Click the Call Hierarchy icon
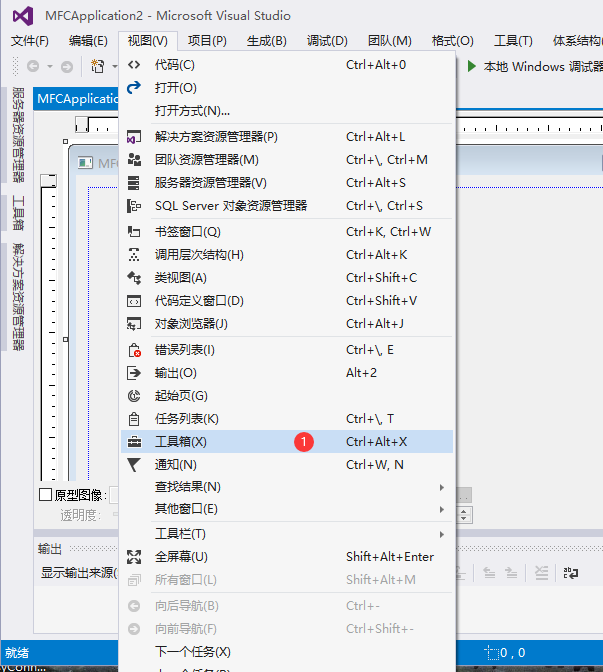 point(134,255)
